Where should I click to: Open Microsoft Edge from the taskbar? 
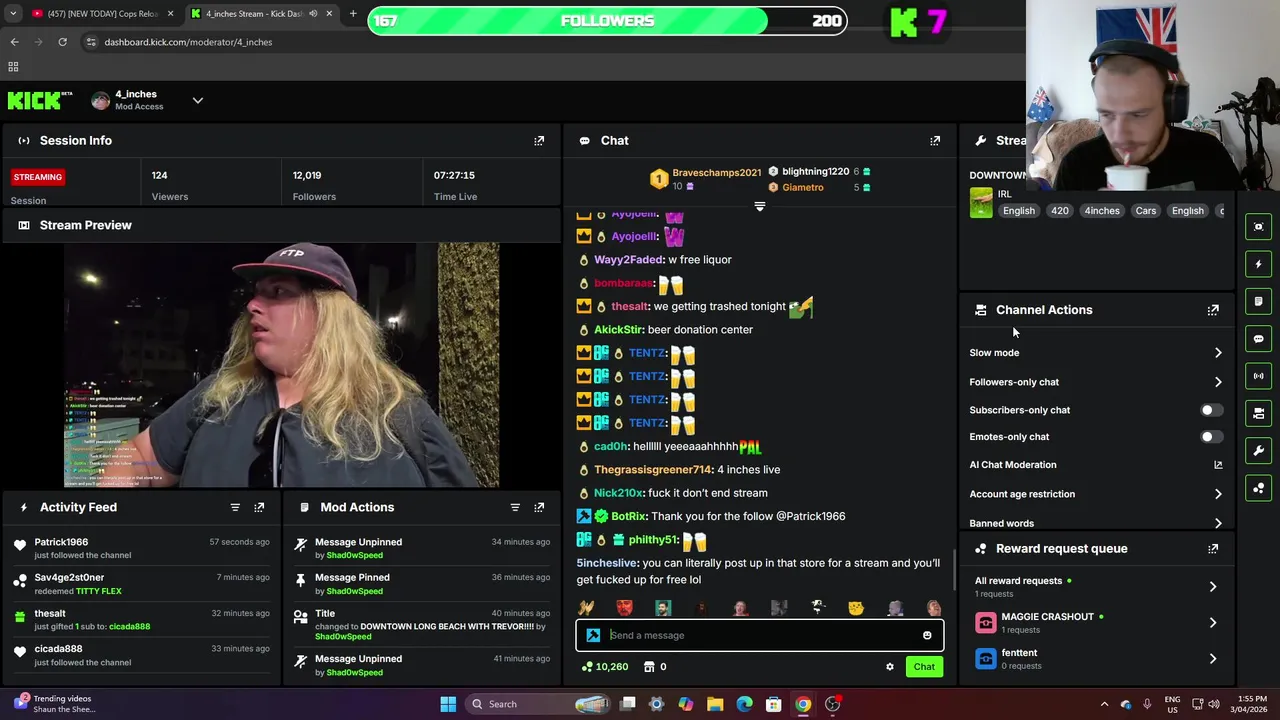(x=744, y=704)
